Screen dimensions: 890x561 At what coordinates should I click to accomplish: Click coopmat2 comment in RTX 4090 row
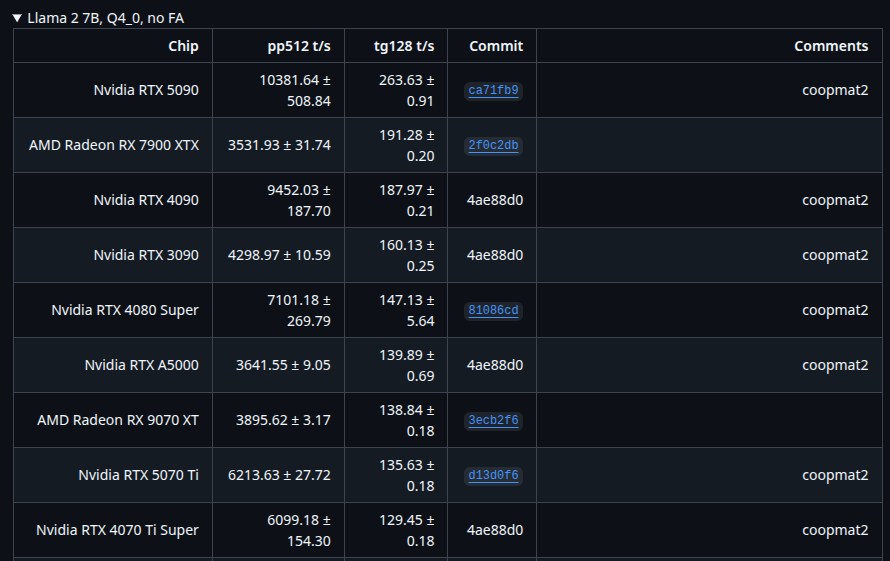(x=835, y=200)
